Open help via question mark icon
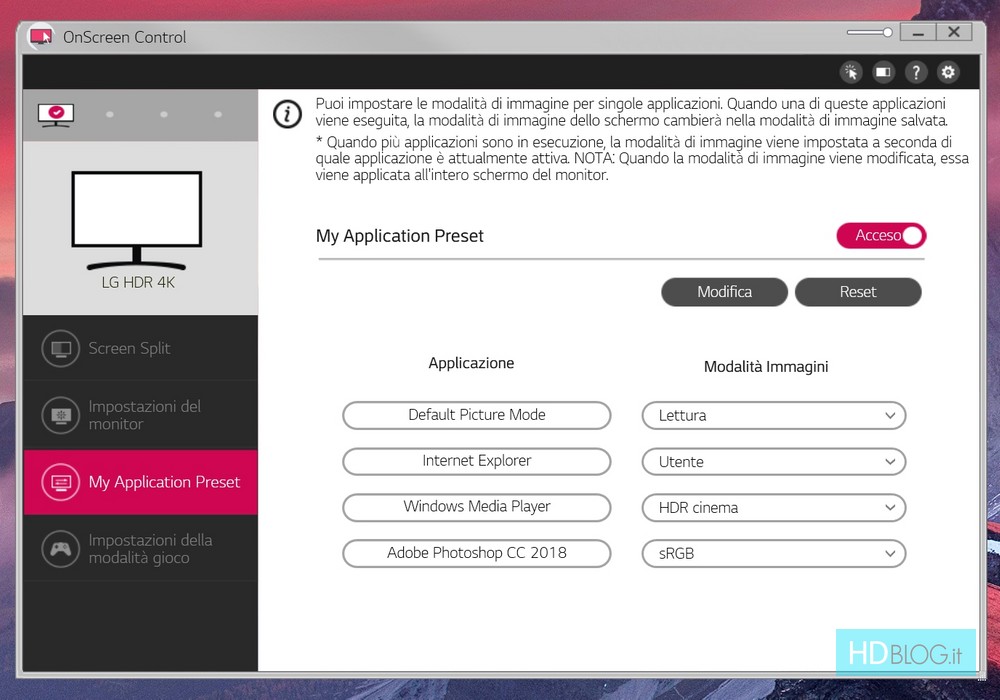Viewport: 1000px width, 700px height. [x=916, y=72]
